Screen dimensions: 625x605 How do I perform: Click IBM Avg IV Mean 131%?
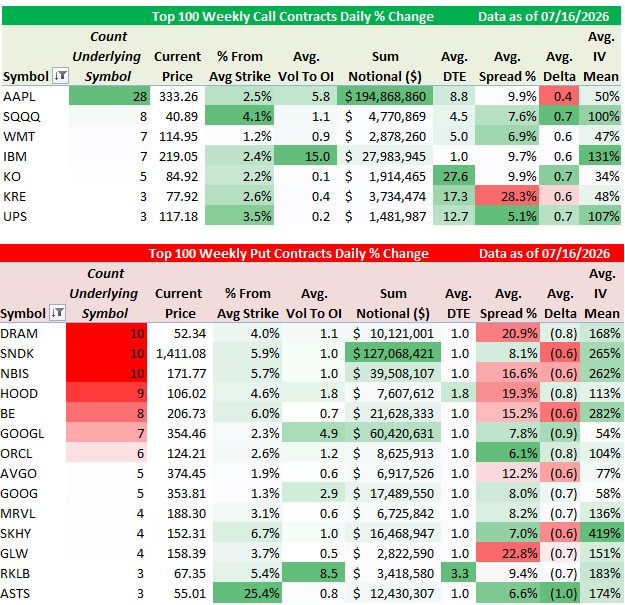[x=599, y=156]
